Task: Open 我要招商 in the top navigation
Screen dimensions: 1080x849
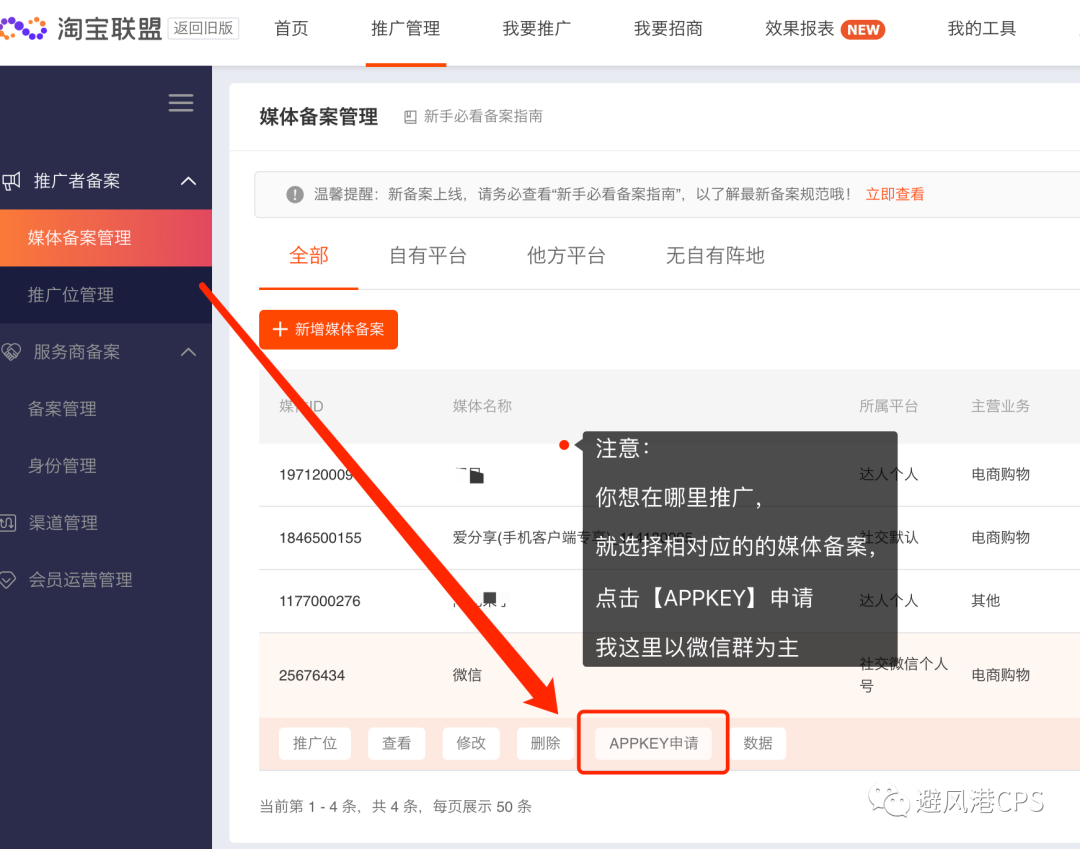Action: (x=668, y=29)
